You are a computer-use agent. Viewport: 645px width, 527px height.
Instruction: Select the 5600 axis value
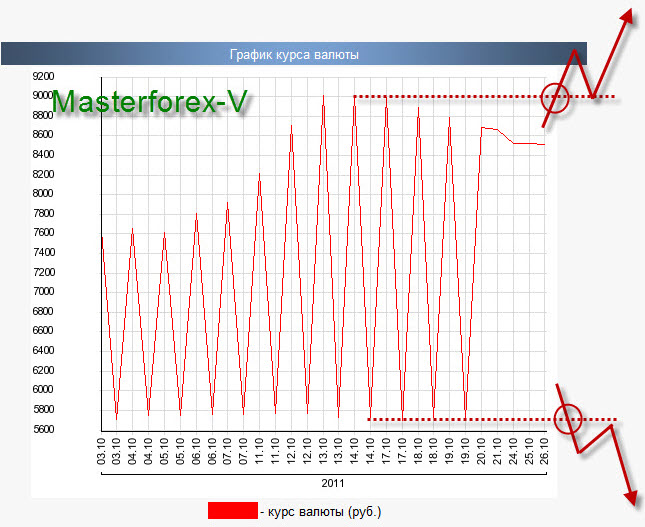(x=43, y=429)
